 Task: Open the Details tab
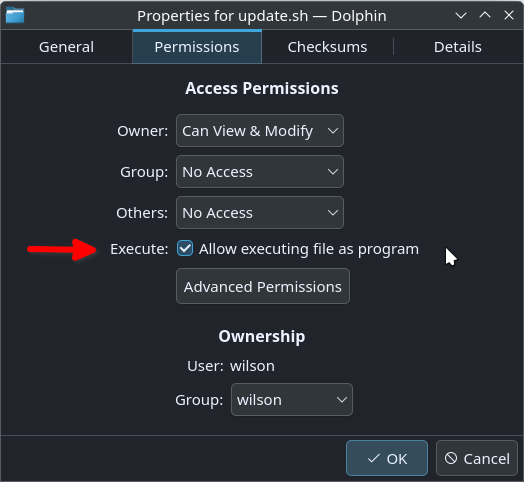tap(457, 47)
